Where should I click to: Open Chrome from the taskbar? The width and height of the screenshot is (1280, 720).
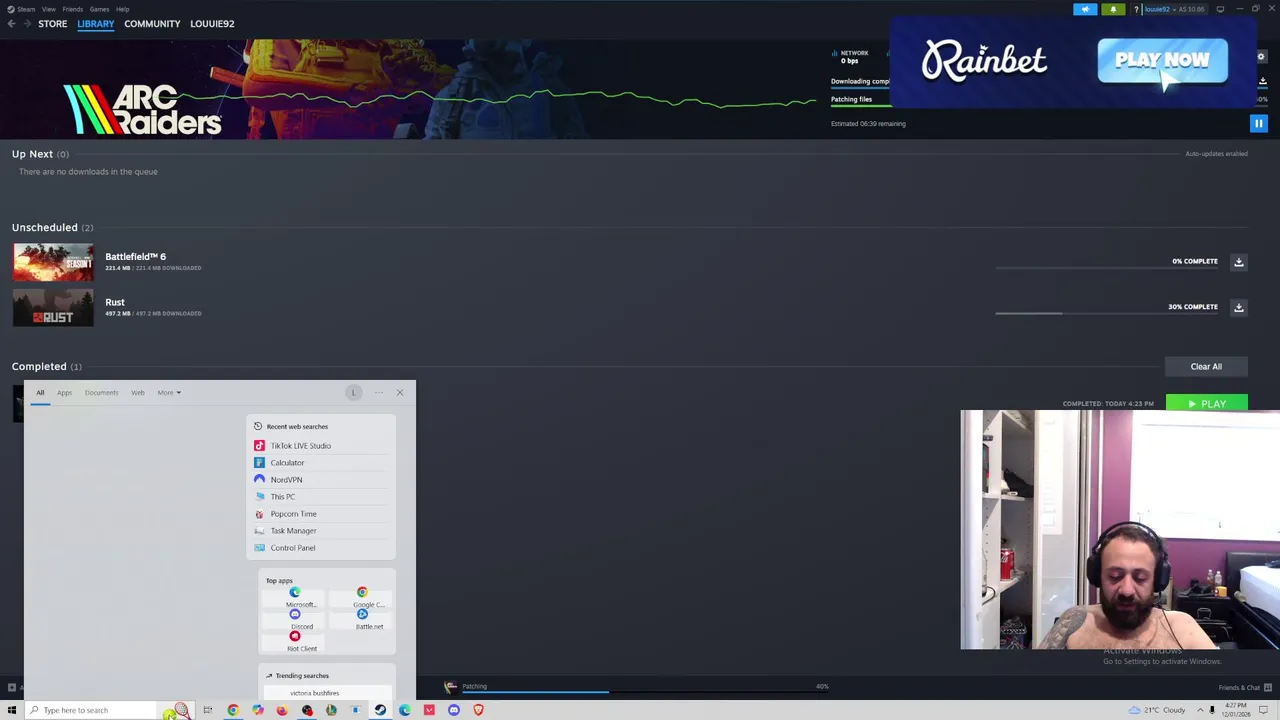point(233,710)
